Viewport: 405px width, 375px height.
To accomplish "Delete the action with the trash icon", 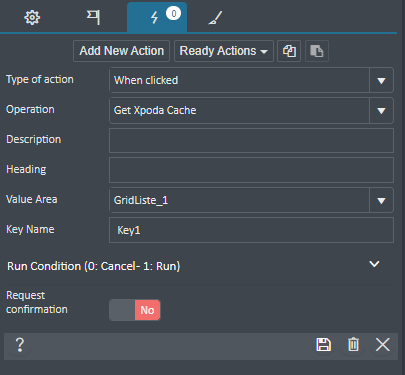I will coord(353,345).
